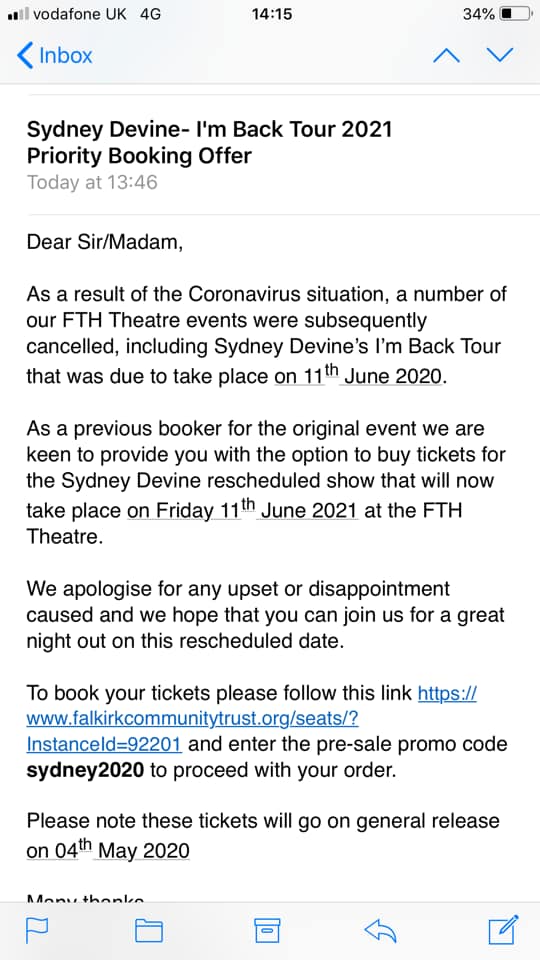Screen dimensions: 540x960
Task: Tap the battery indicator in status bar
Action: (x=516, y=13)
